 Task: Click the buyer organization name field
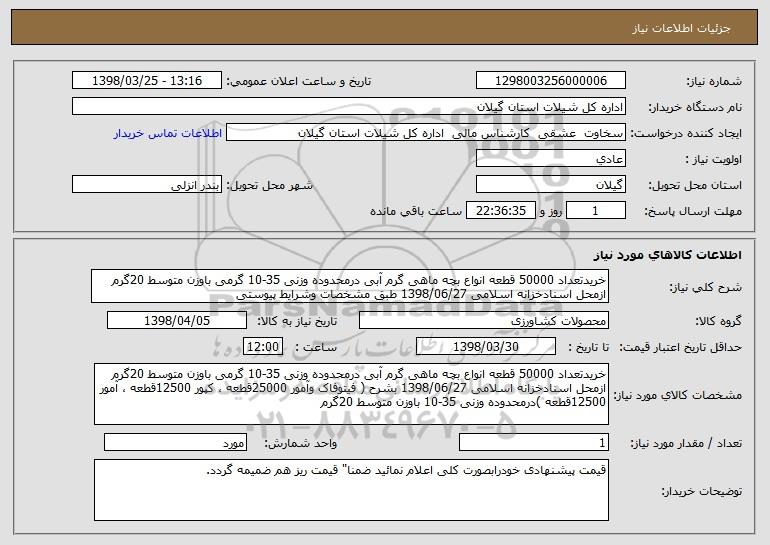coord(349,107)
